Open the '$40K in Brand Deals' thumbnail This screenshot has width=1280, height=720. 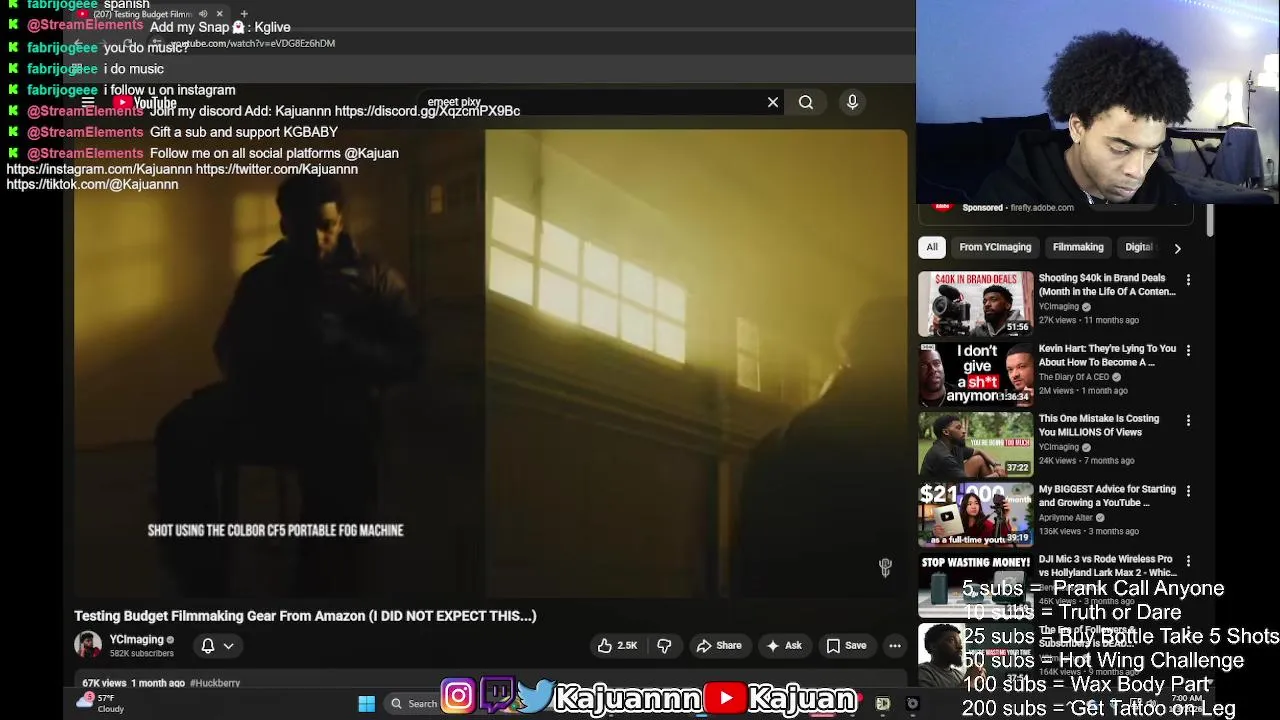click(976, 304)
